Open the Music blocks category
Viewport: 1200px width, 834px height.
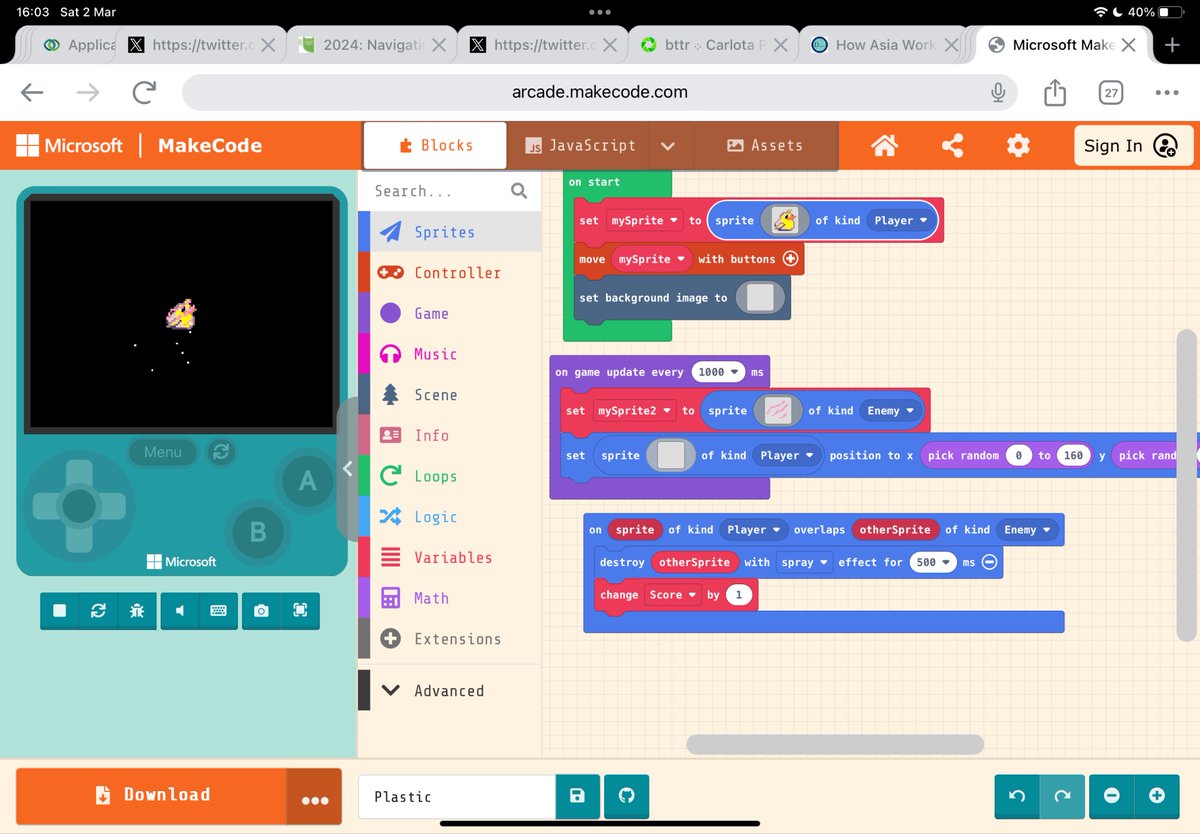(449, 354)
